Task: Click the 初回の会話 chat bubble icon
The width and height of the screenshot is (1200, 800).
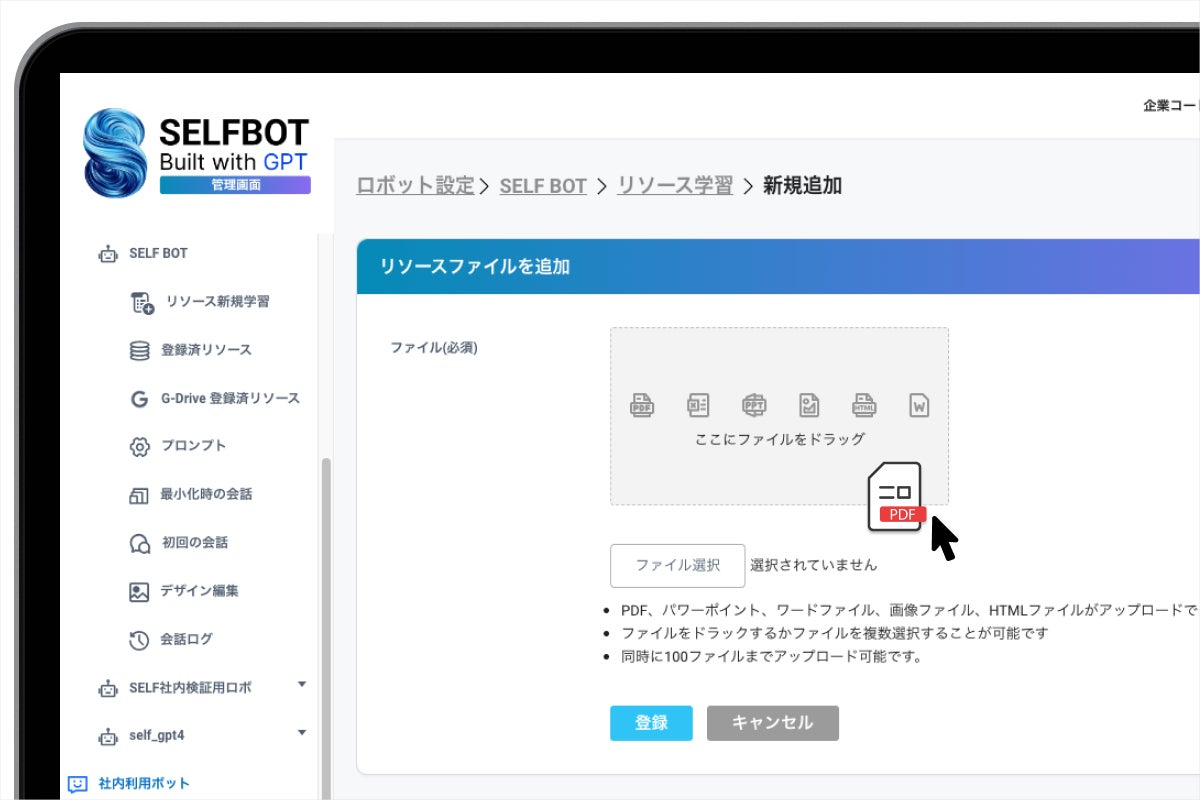Action: (x=140, y=543)
